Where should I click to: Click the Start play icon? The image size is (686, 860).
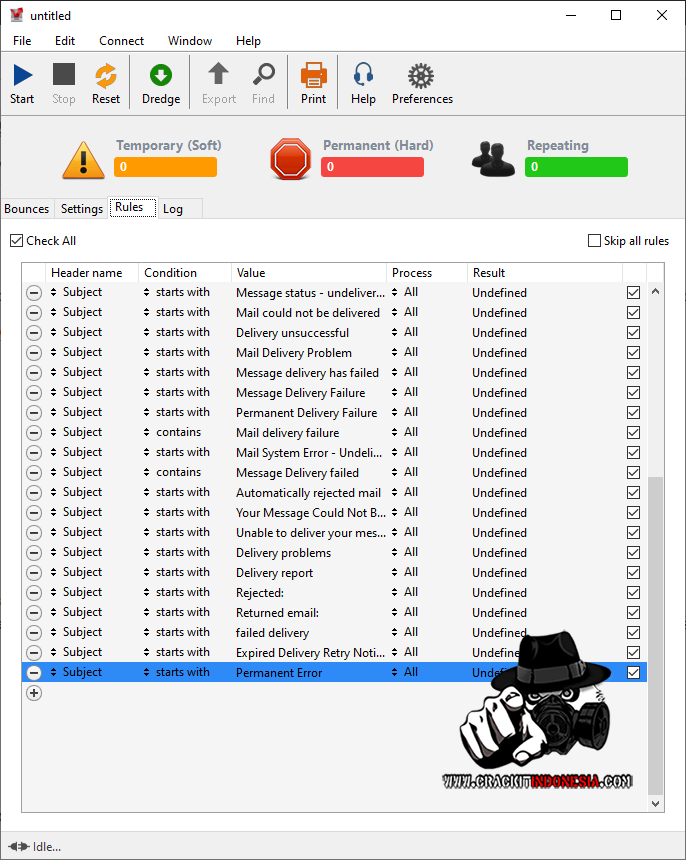point(22,75)
